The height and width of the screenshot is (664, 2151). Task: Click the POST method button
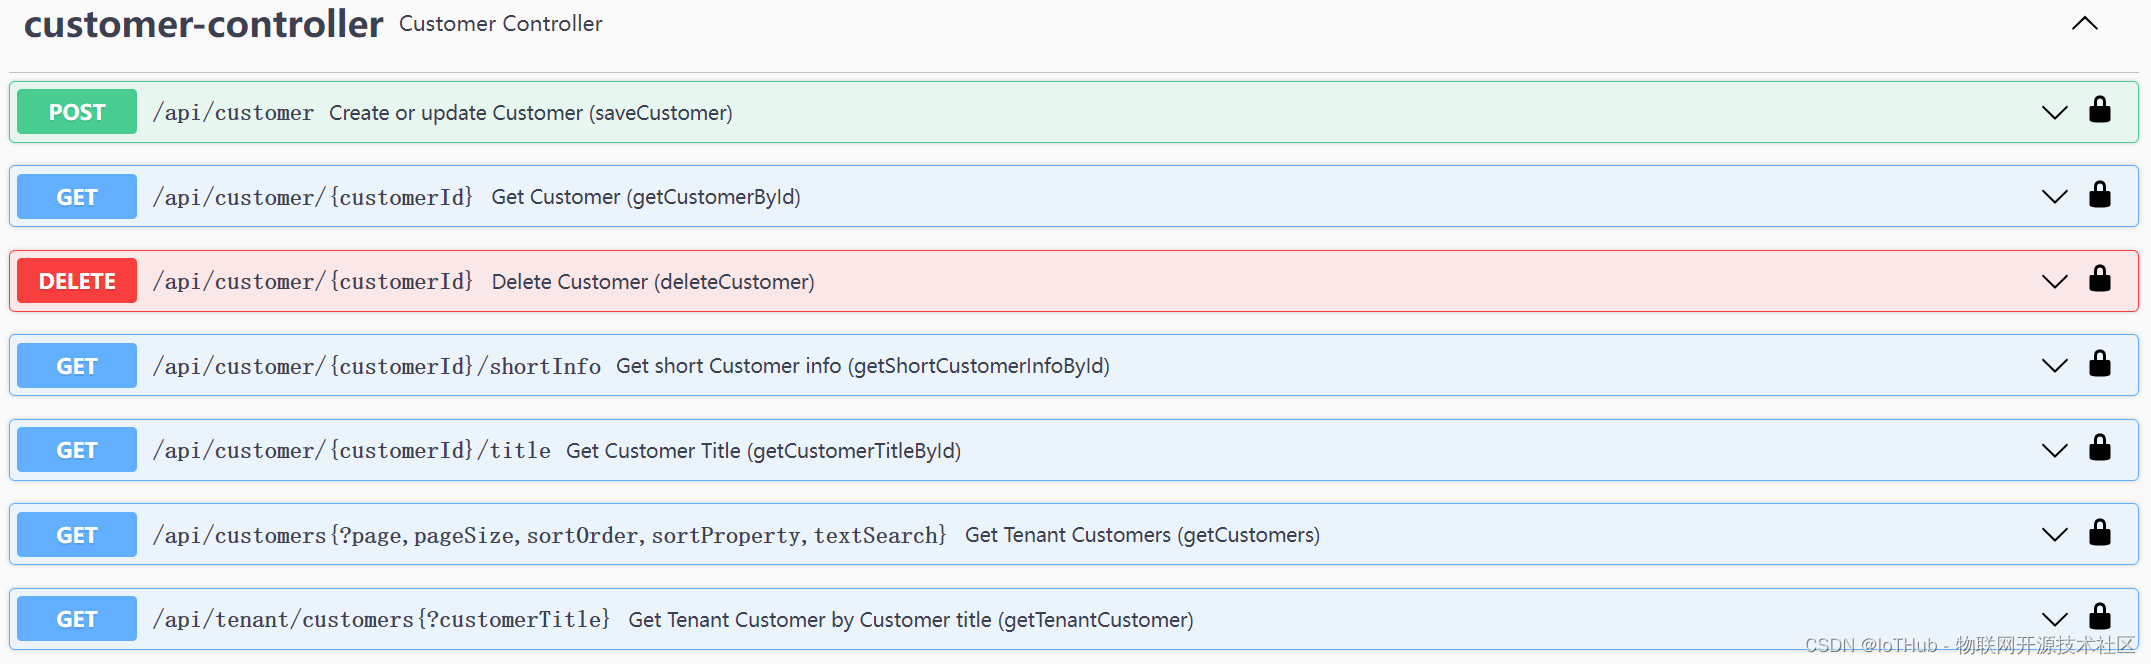pyautogui.click(x=77, y=112)
